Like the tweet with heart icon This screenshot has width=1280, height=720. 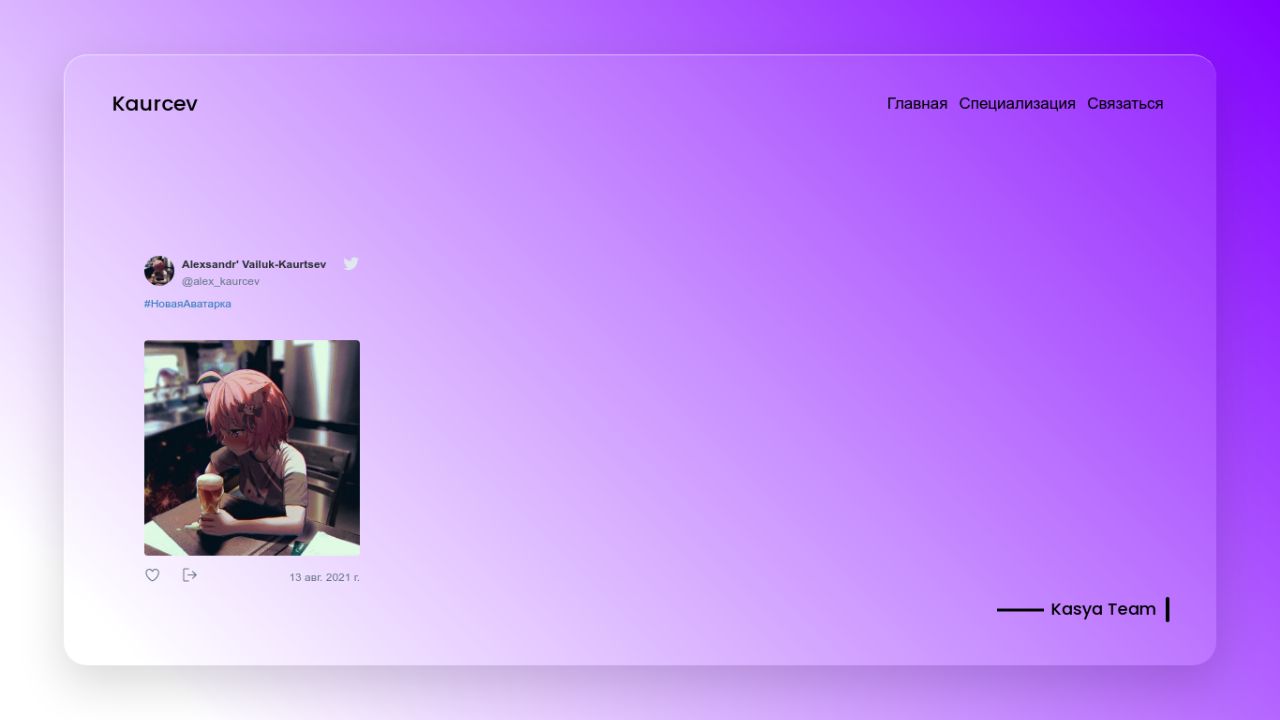[x=152, y=575]
